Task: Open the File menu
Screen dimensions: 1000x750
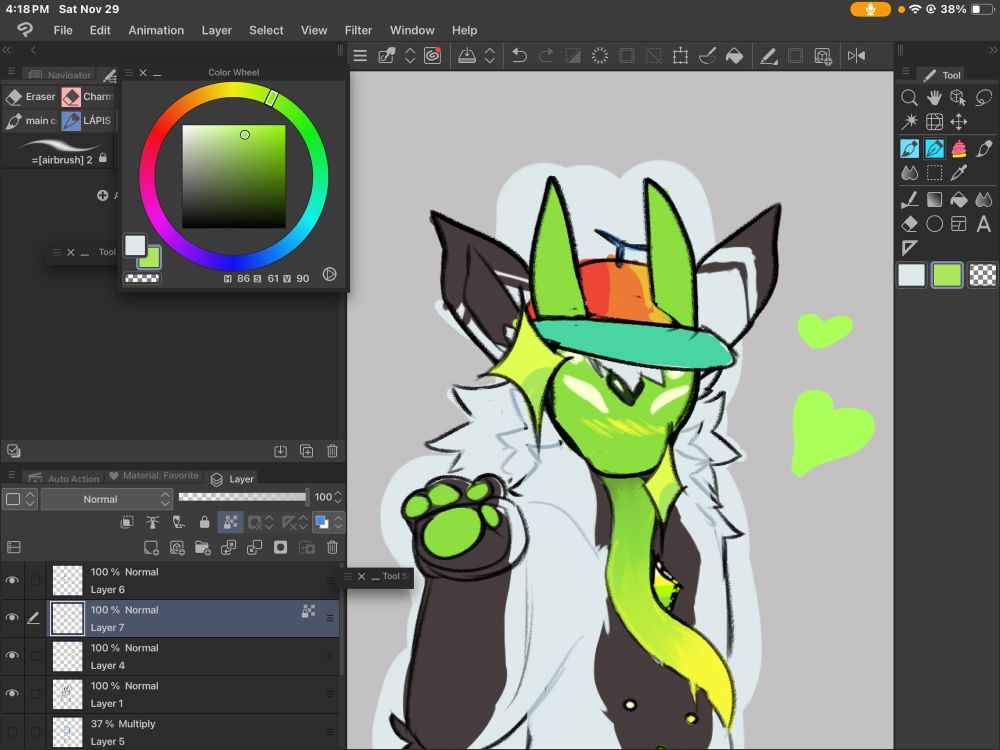Action: (62, 30)
